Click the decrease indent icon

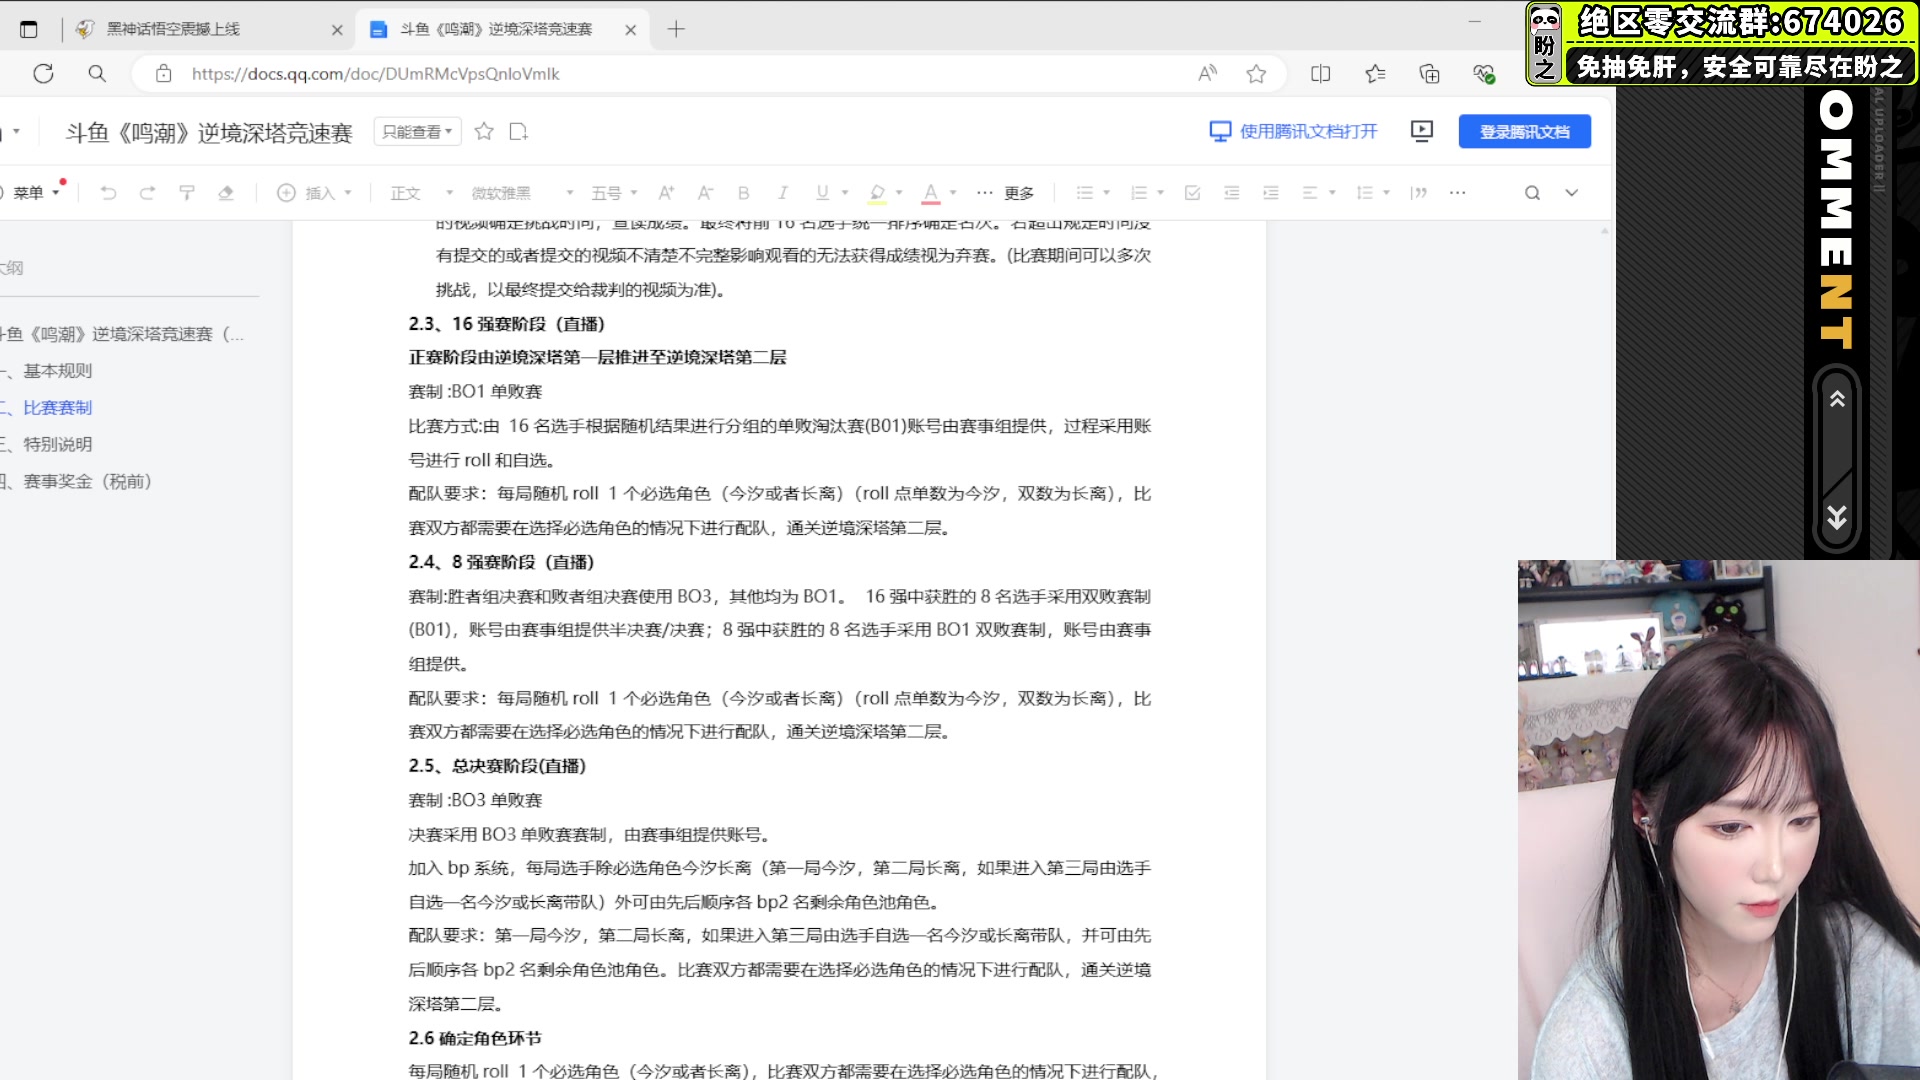[1232, 193]
